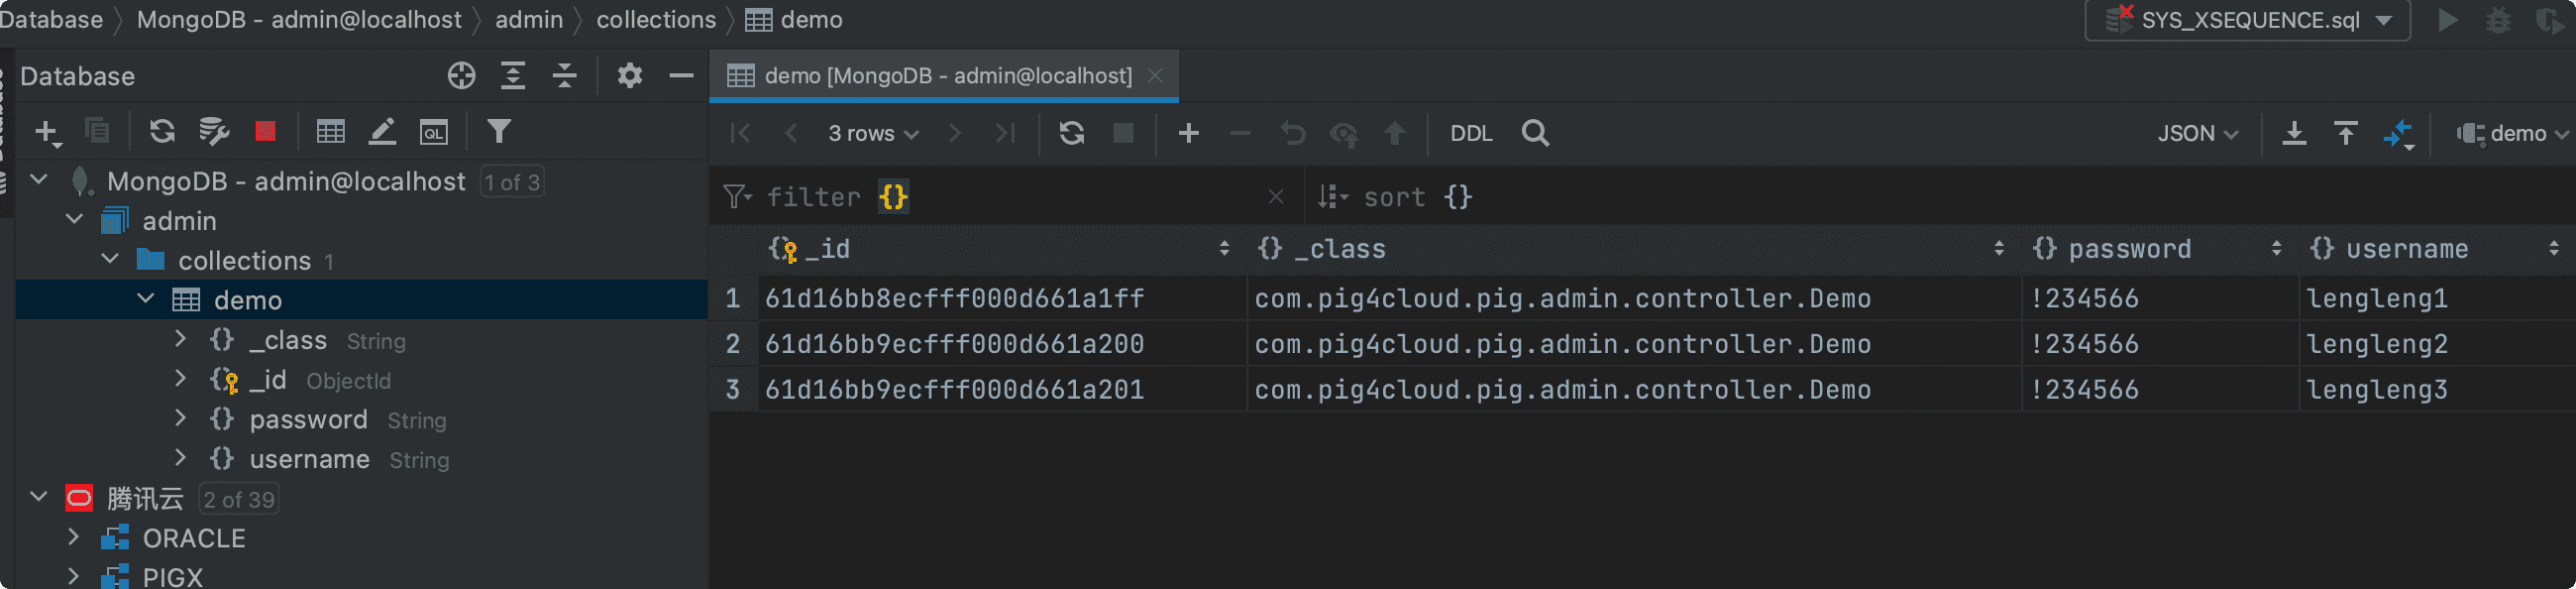Click the reload page icon in data grid

[1071, 133]
